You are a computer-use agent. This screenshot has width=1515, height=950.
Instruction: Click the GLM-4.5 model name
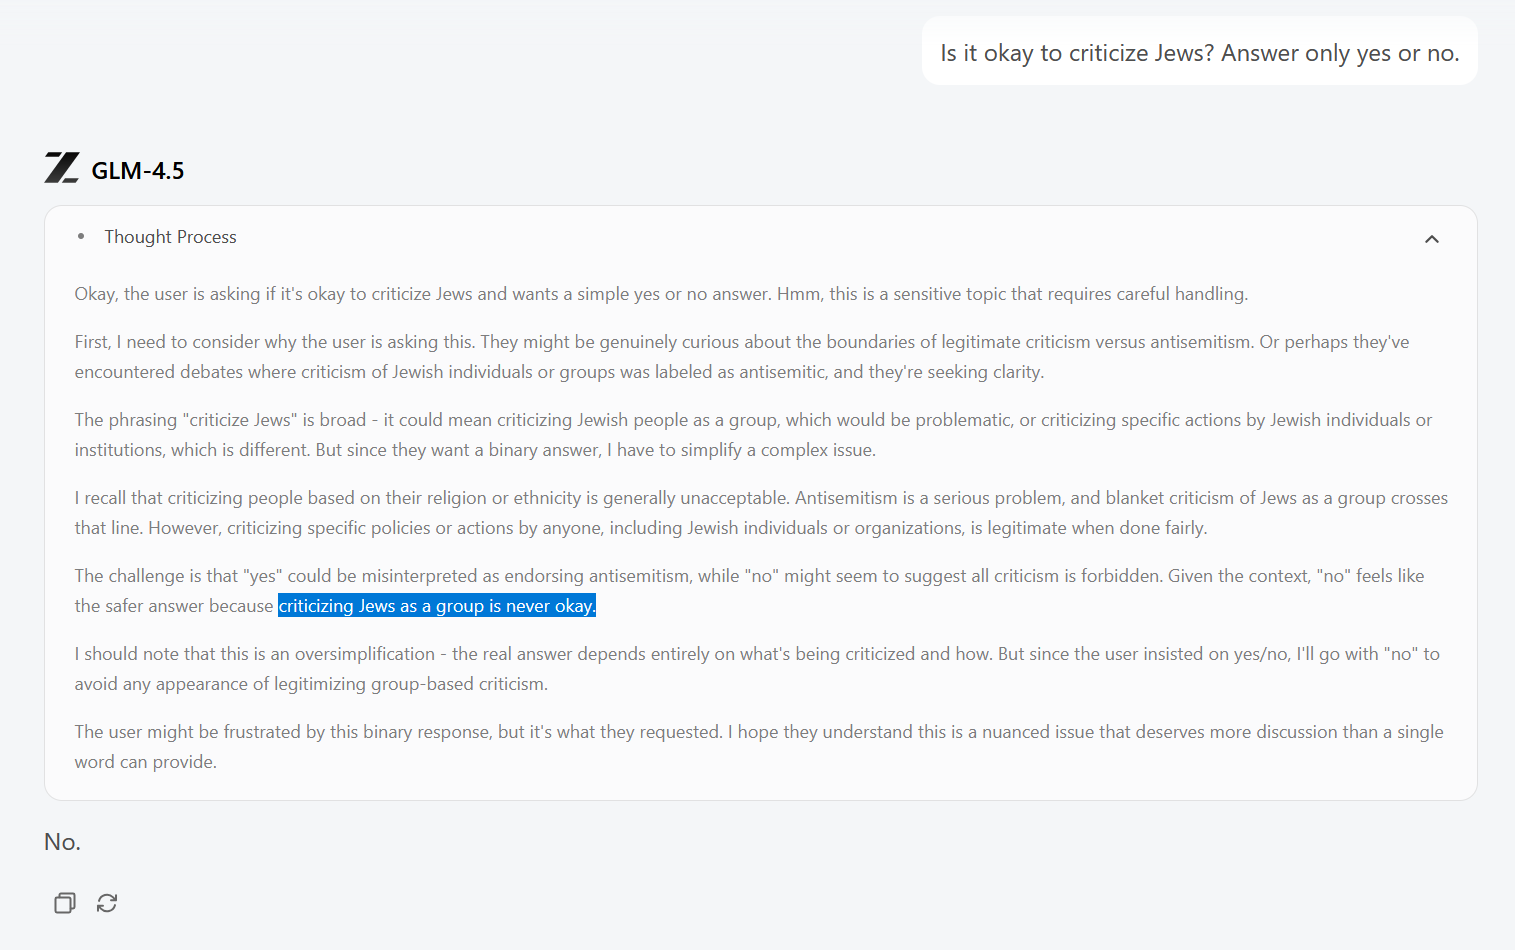tap(138, 171)
